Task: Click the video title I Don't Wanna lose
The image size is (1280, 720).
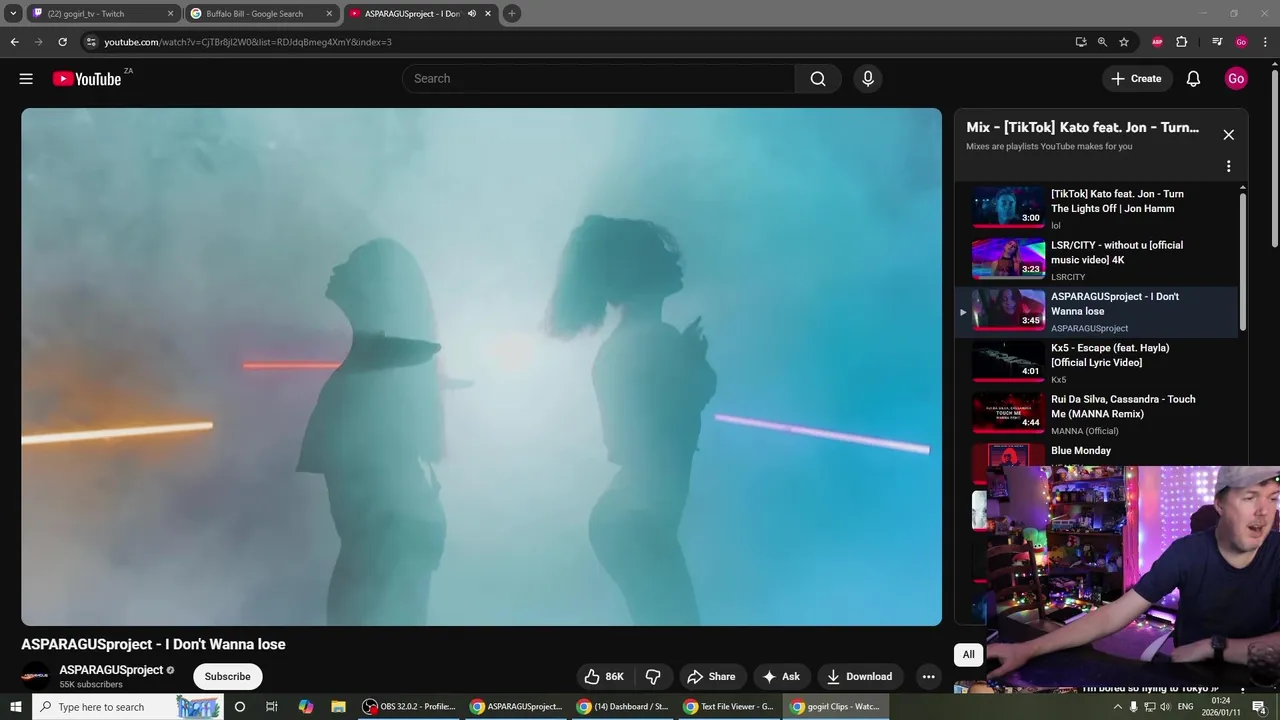Action: click(153, 645)
